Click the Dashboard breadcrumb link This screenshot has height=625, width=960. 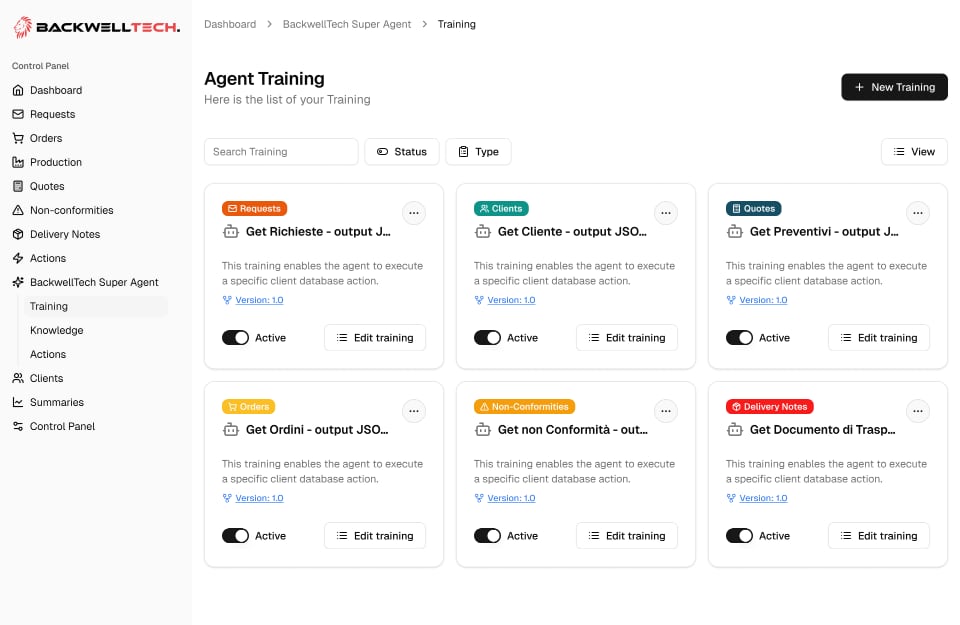pos(230,24)
